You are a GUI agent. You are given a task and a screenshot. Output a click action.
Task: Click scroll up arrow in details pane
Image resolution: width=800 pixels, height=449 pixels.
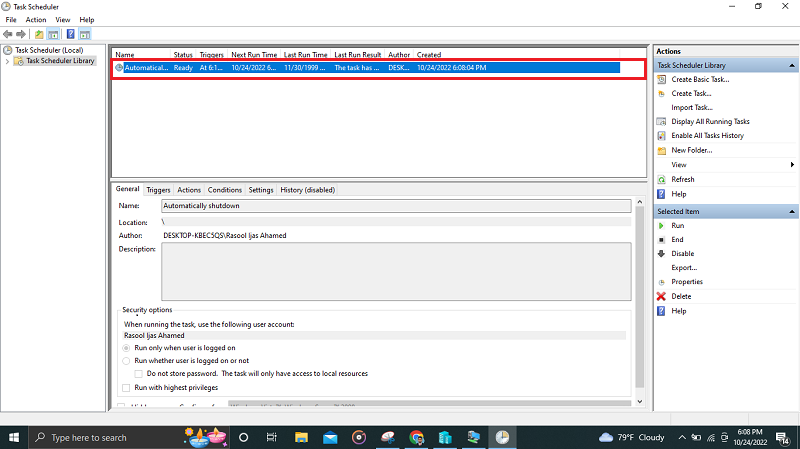pyautogui.click(x=640, y=203)
